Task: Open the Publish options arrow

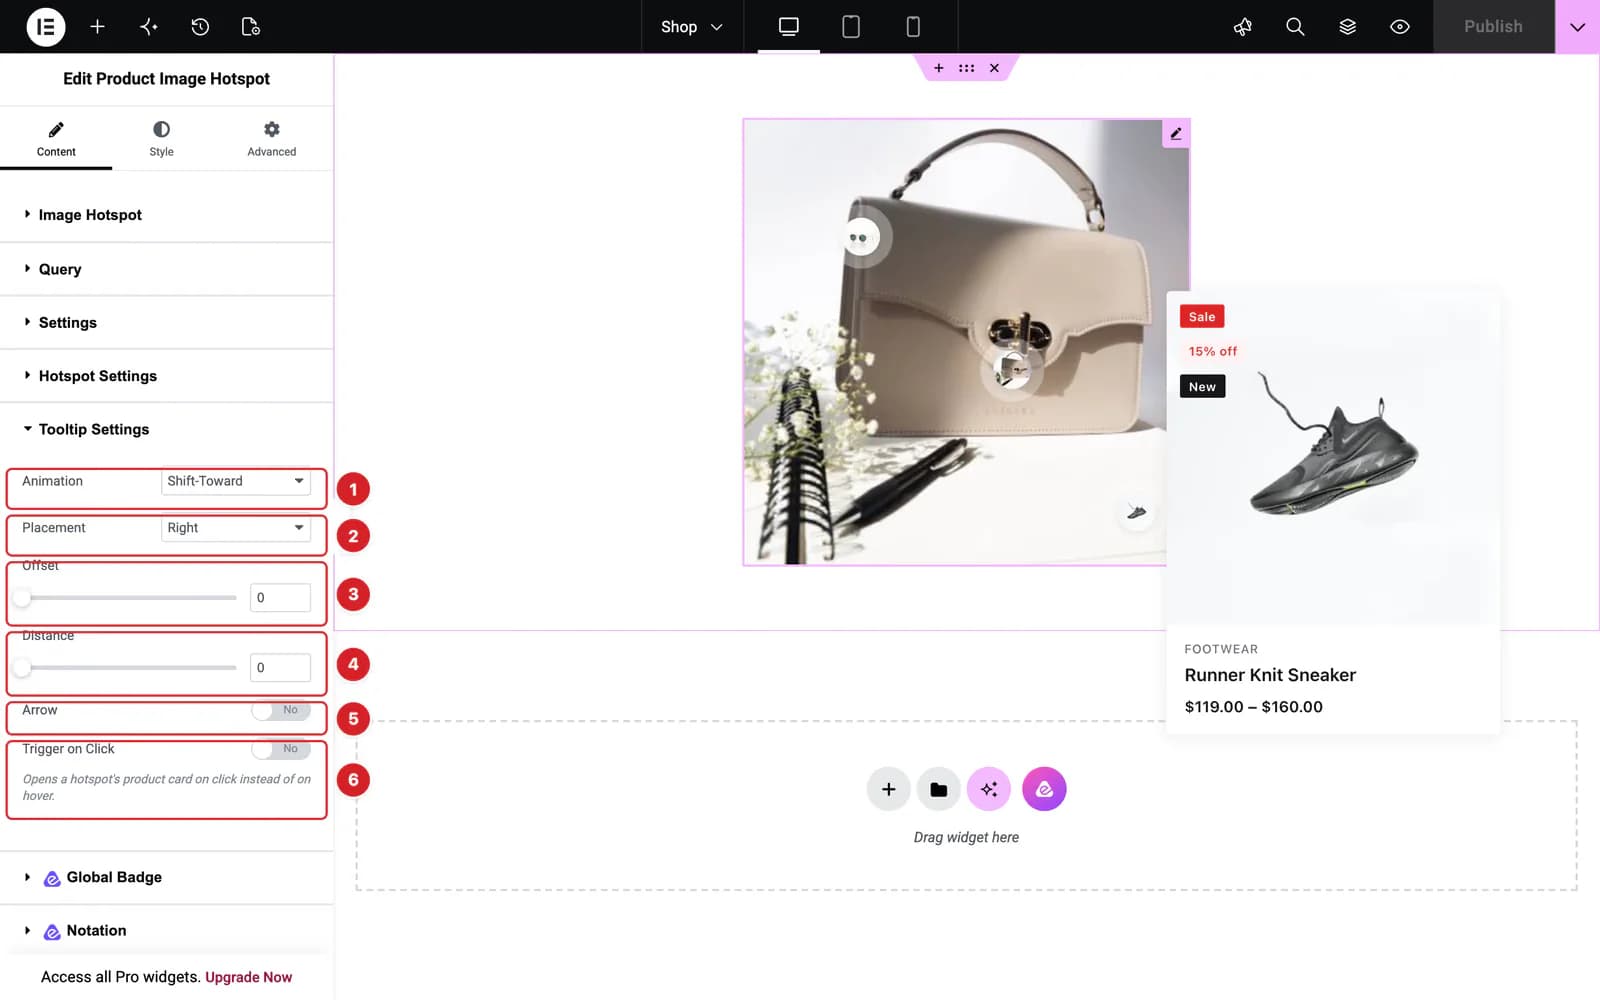Action: point(1577,27)
